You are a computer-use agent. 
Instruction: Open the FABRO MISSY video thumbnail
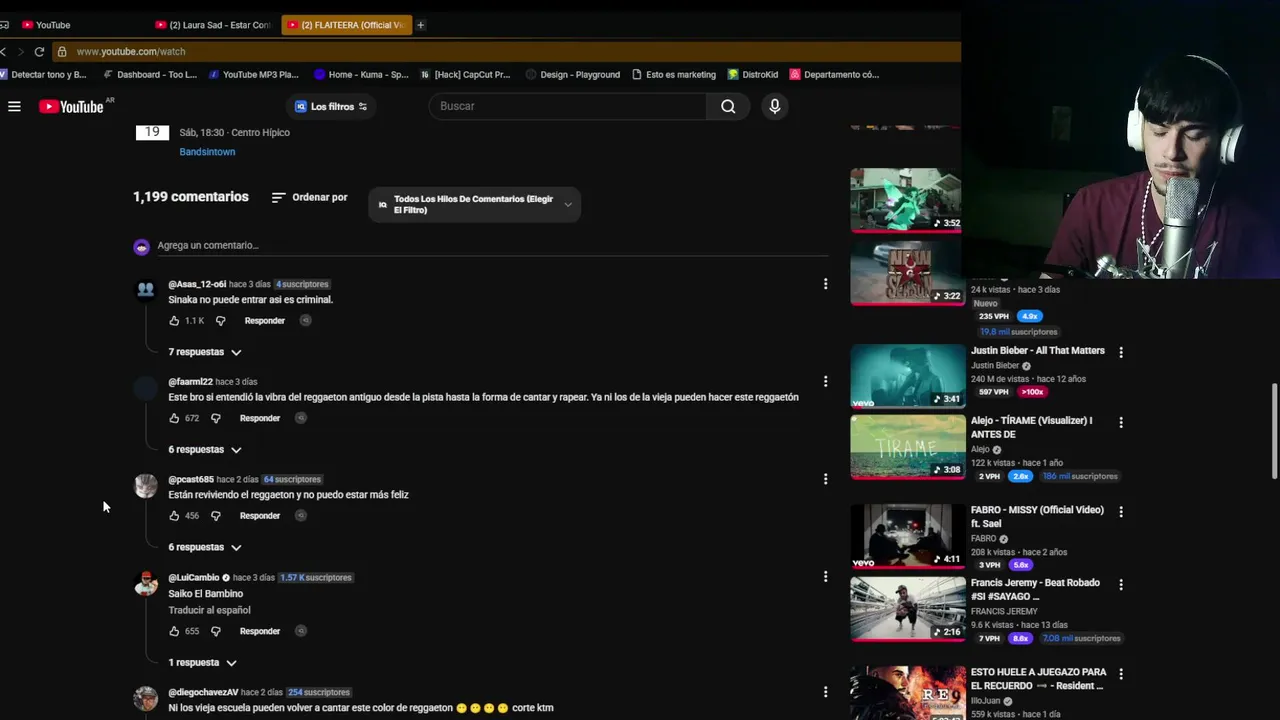point(907,536)
